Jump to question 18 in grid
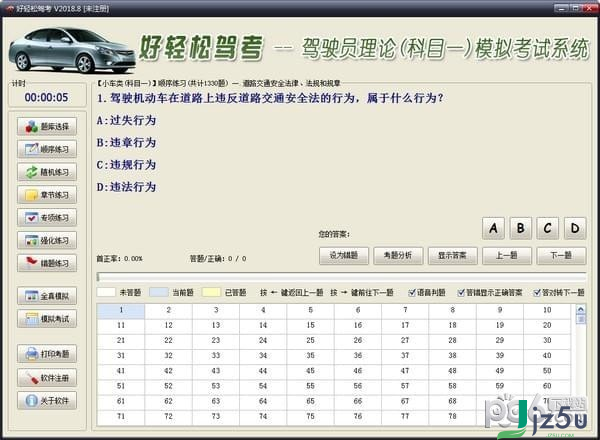 pyautogui.click(x=452, y=325)
